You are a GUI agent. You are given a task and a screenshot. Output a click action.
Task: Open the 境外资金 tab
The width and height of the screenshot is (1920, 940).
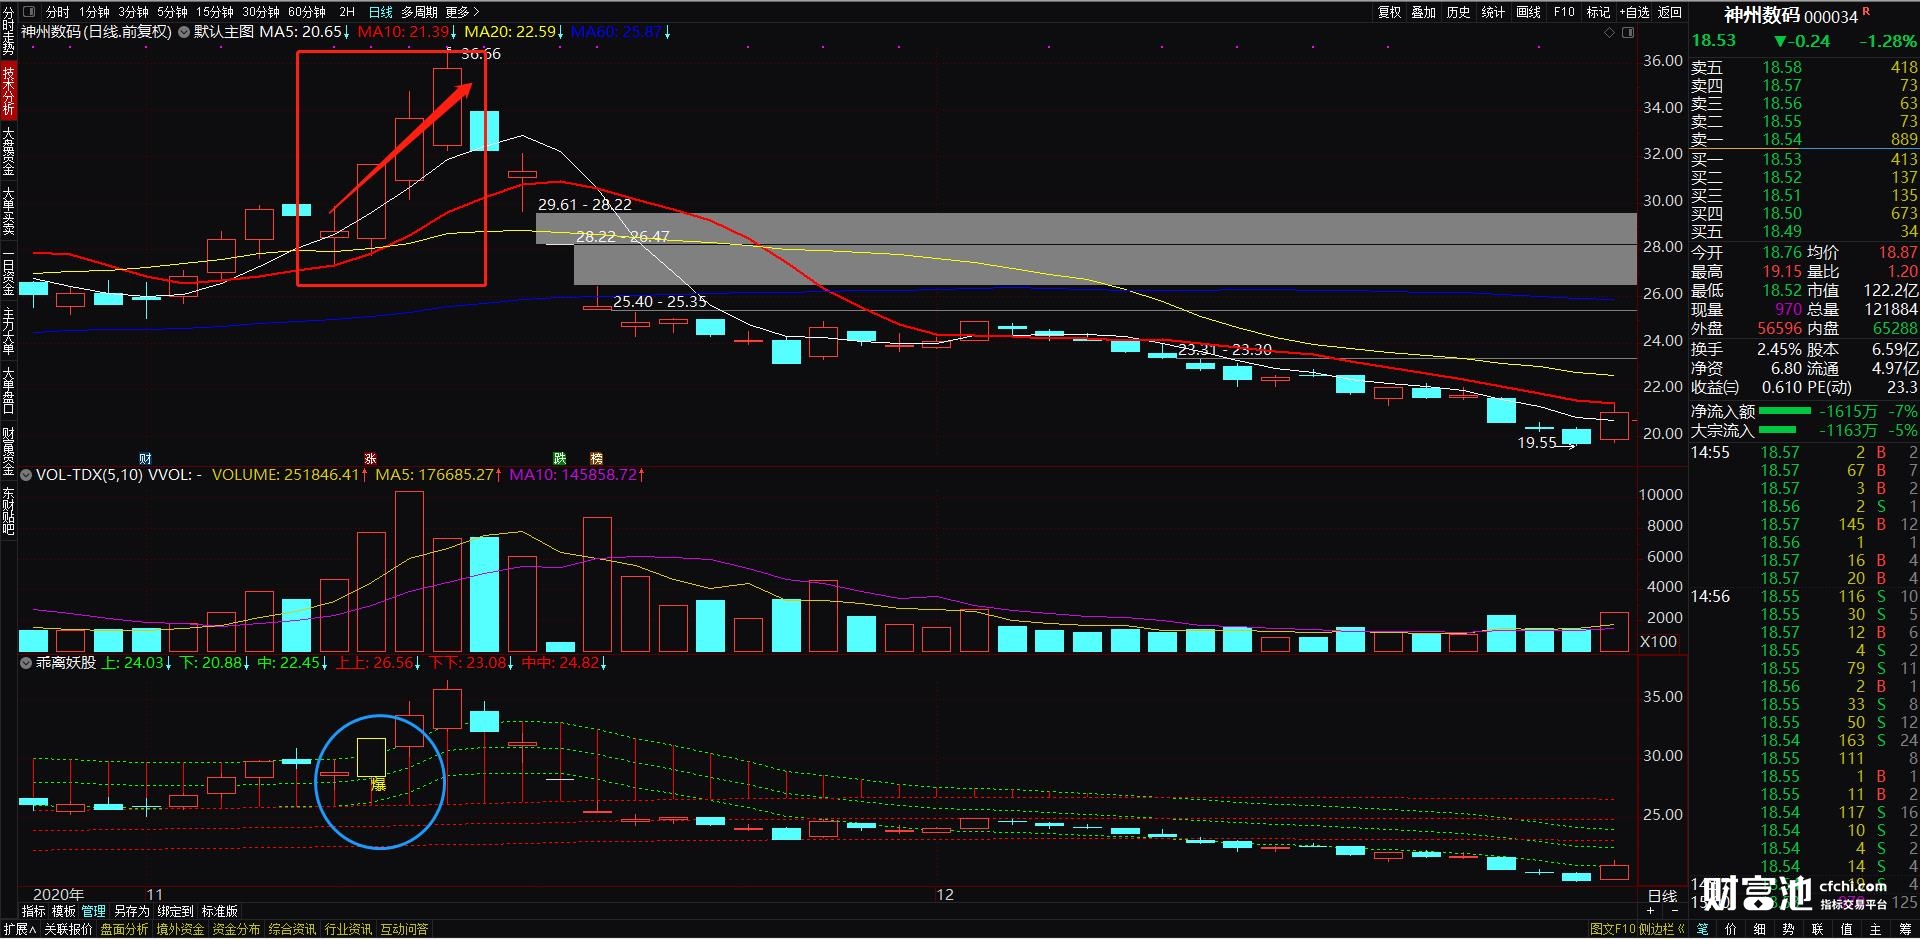[180, 930]
